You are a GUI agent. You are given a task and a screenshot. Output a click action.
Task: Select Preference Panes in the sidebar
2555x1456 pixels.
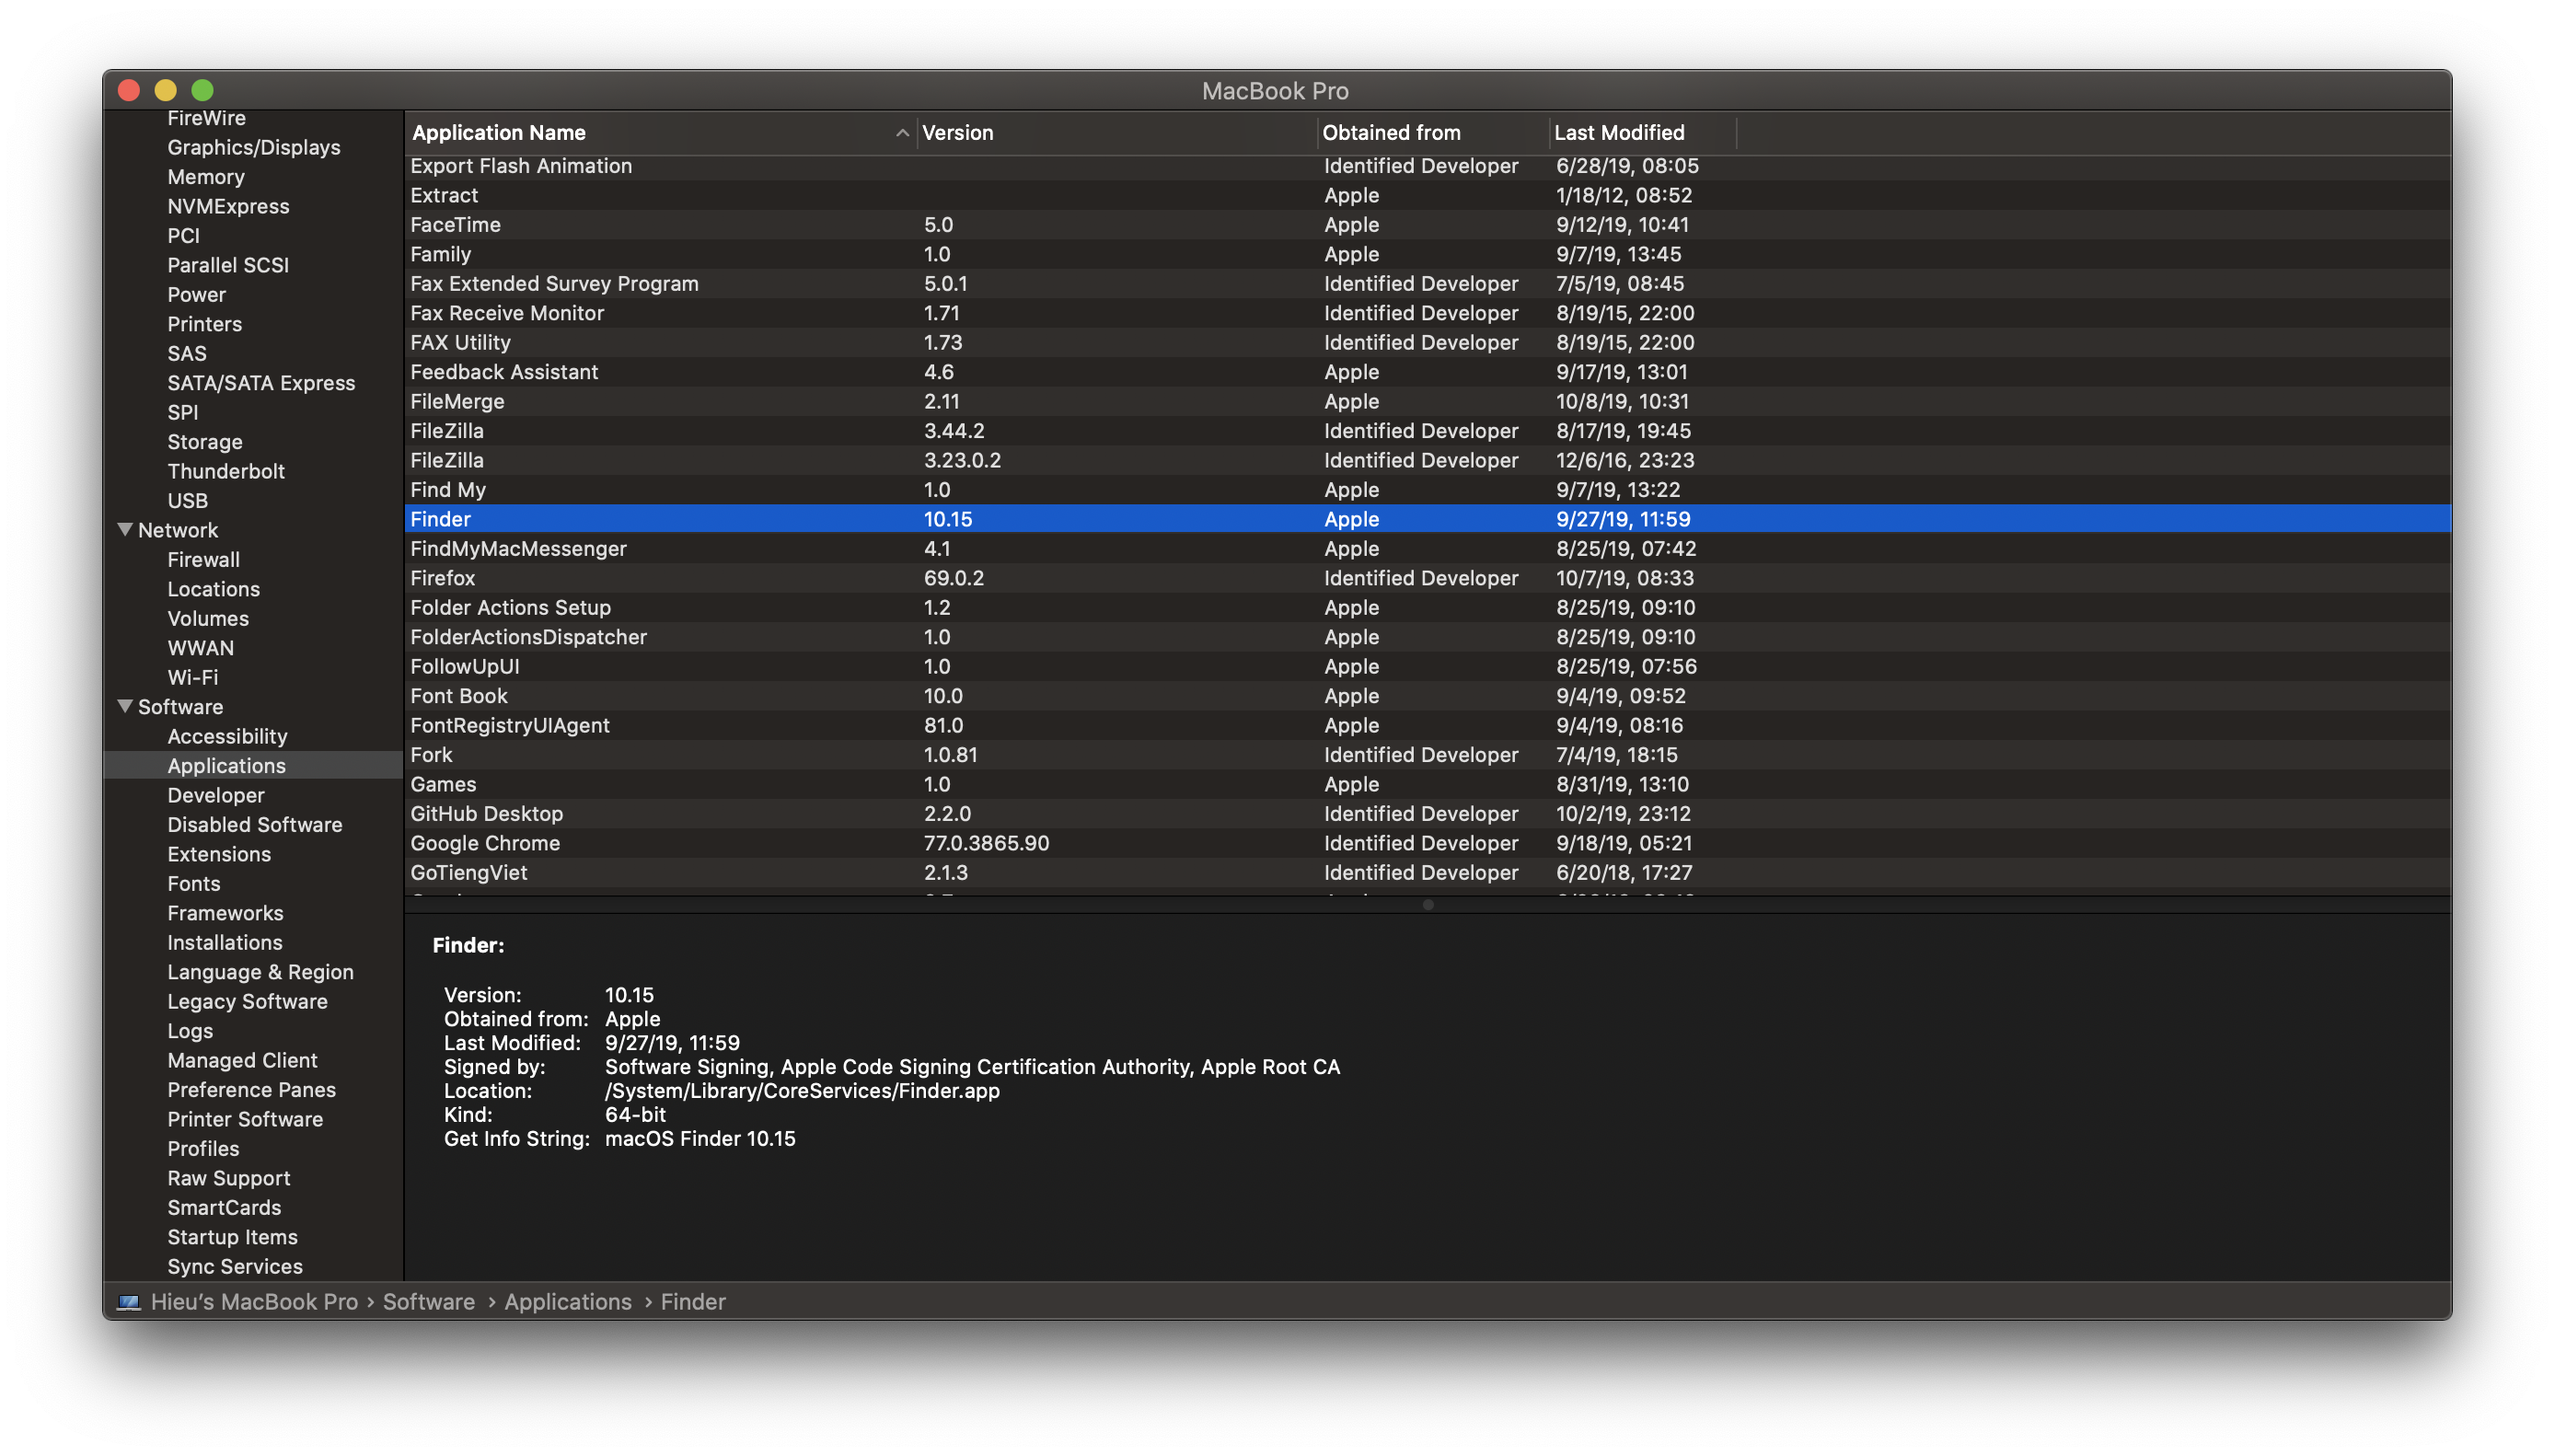[x=251, y=1089]
